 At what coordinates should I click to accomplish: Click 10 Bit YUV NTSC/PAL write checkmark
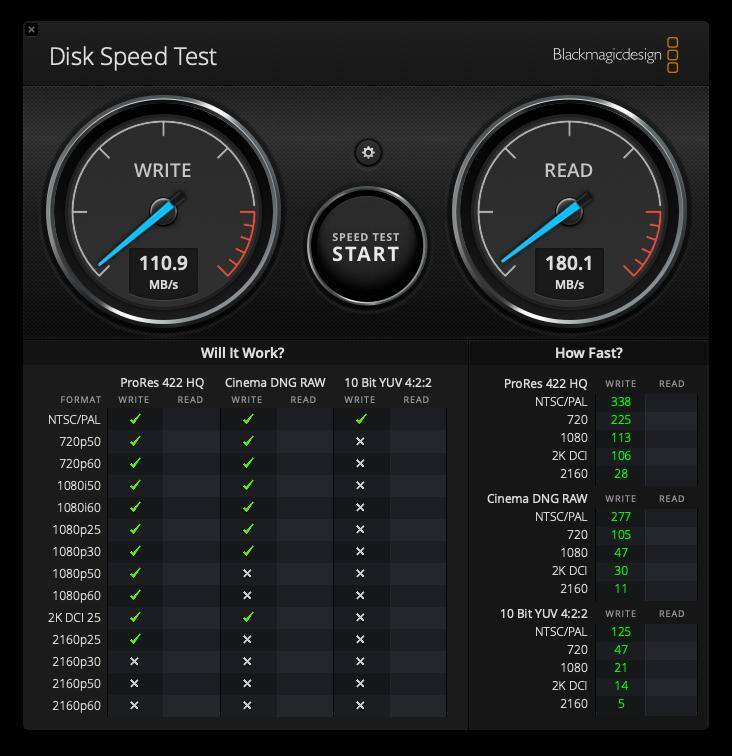click(361, 420)
